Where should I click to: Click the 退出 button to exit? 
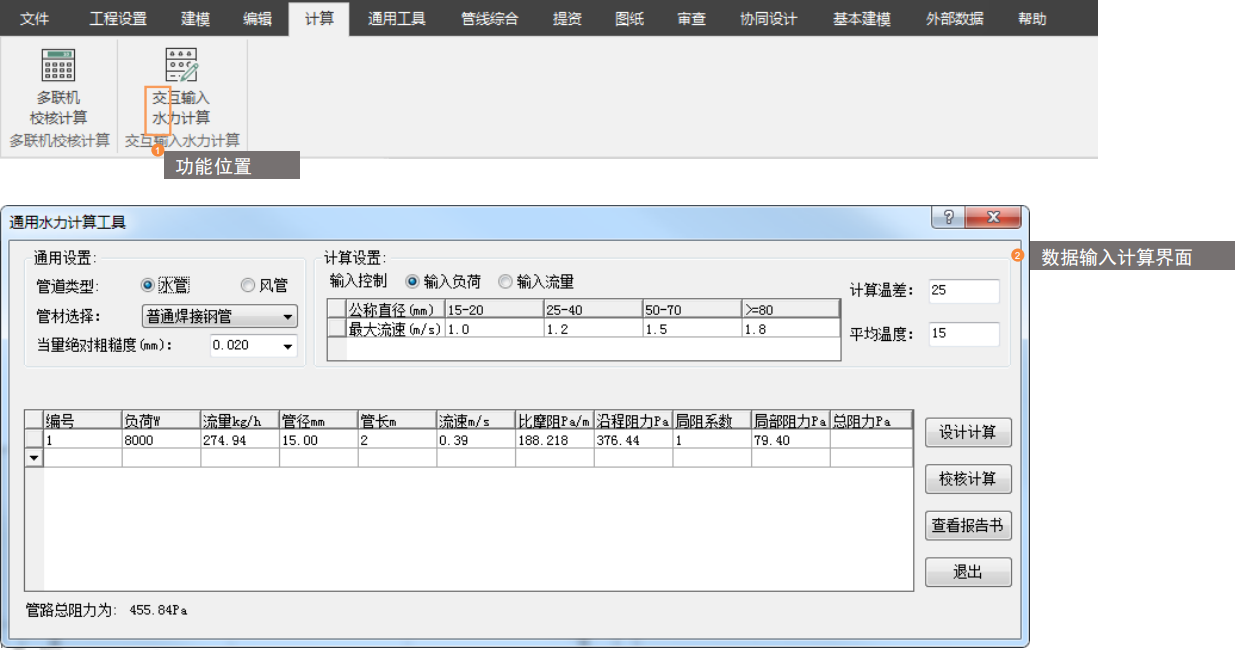click(967, 572)
